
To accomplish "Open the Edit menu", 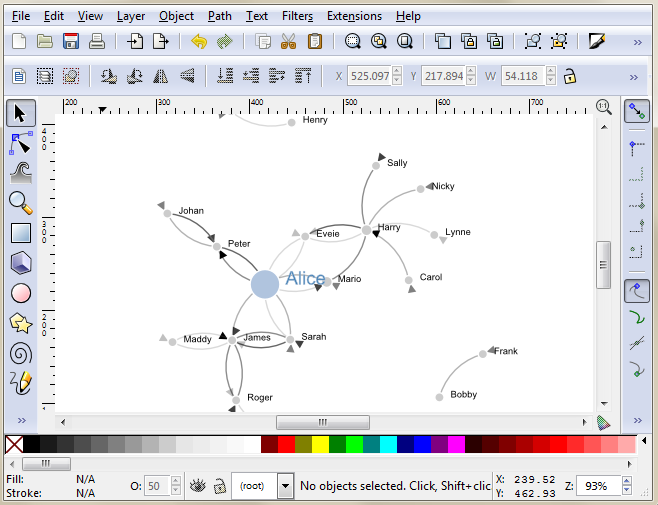I will pos(54,16).
